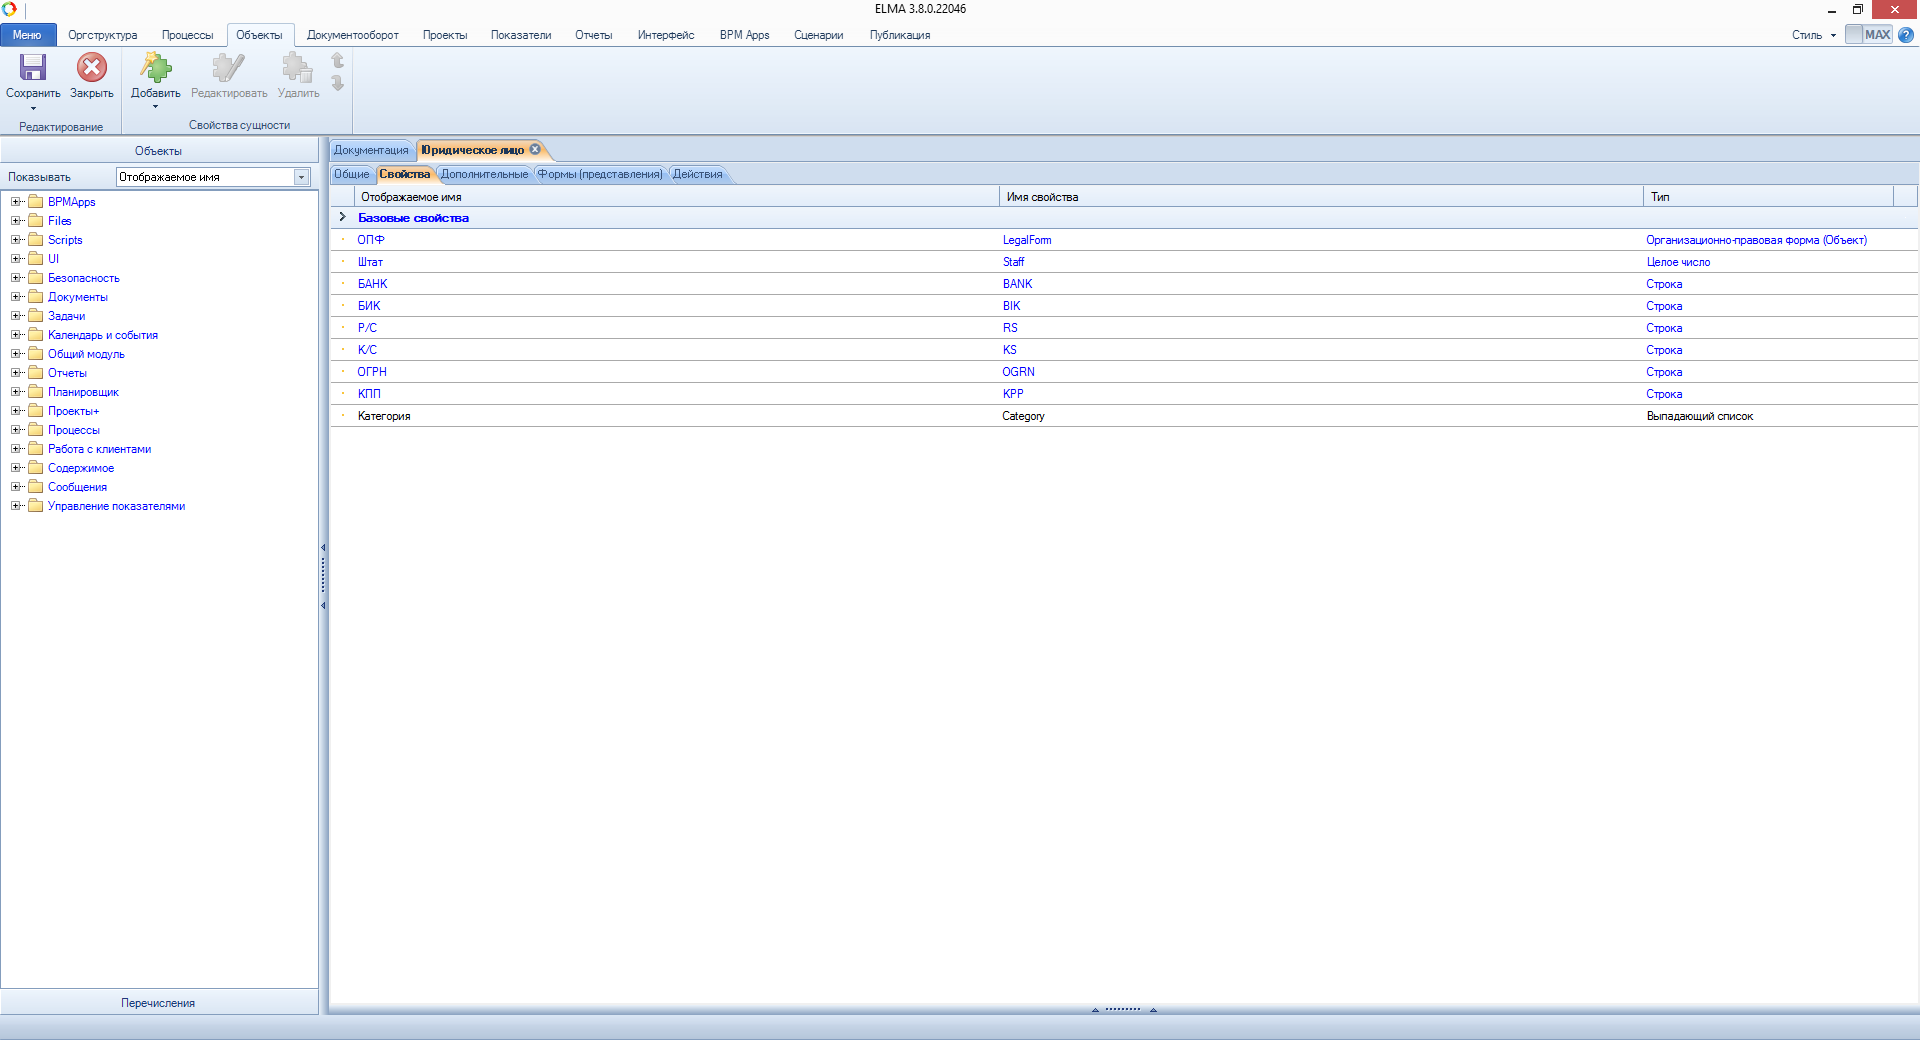Click the Save (Сохранить) floppy disk icon
1920x1040 pixels.
point(33,67)
